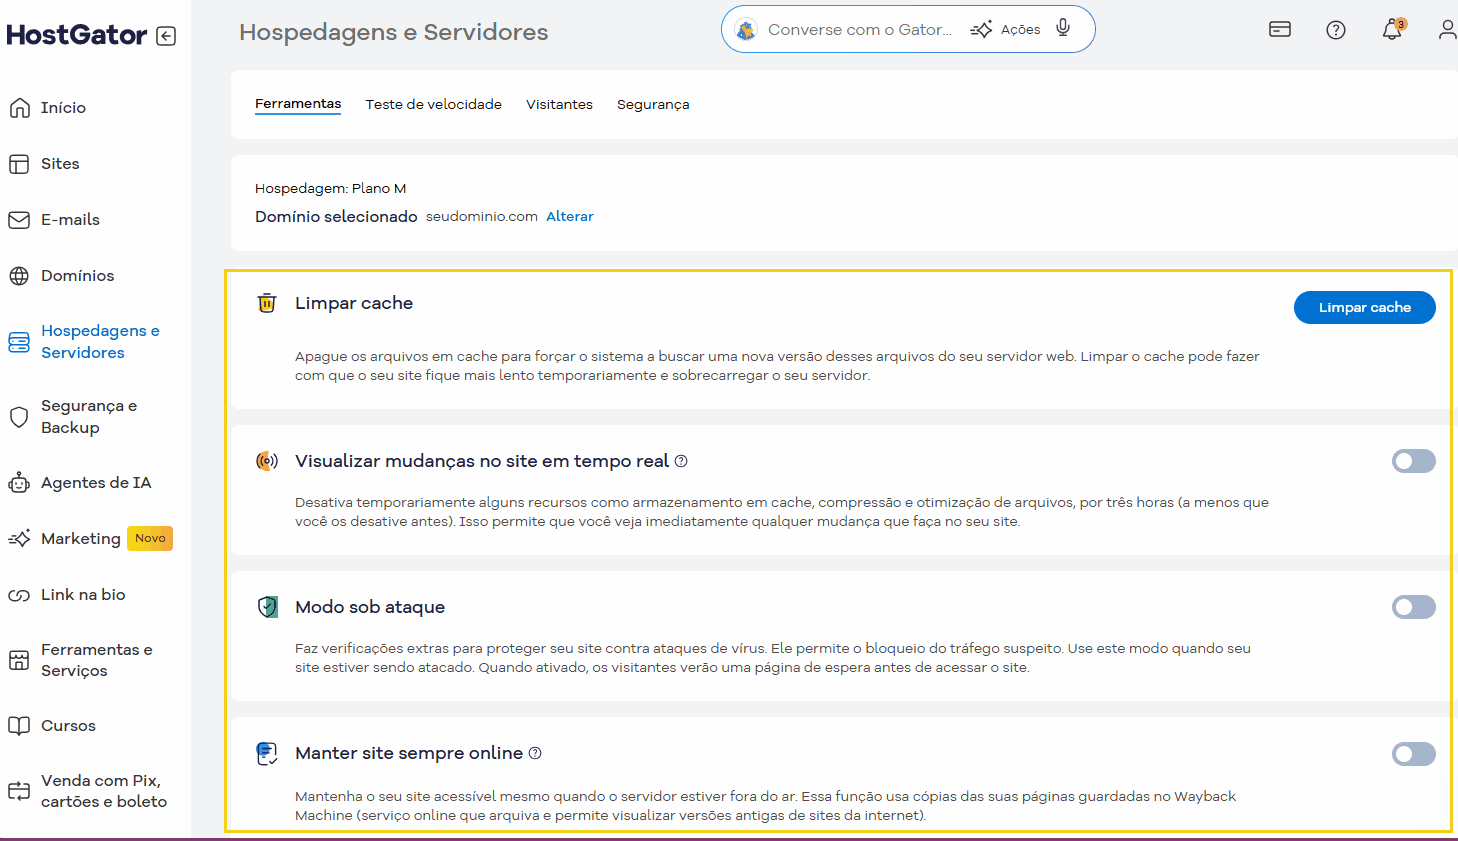The image size is (1458, 841).
Task: Click the payment card icon in the top bar
Action: [1280, 30]
